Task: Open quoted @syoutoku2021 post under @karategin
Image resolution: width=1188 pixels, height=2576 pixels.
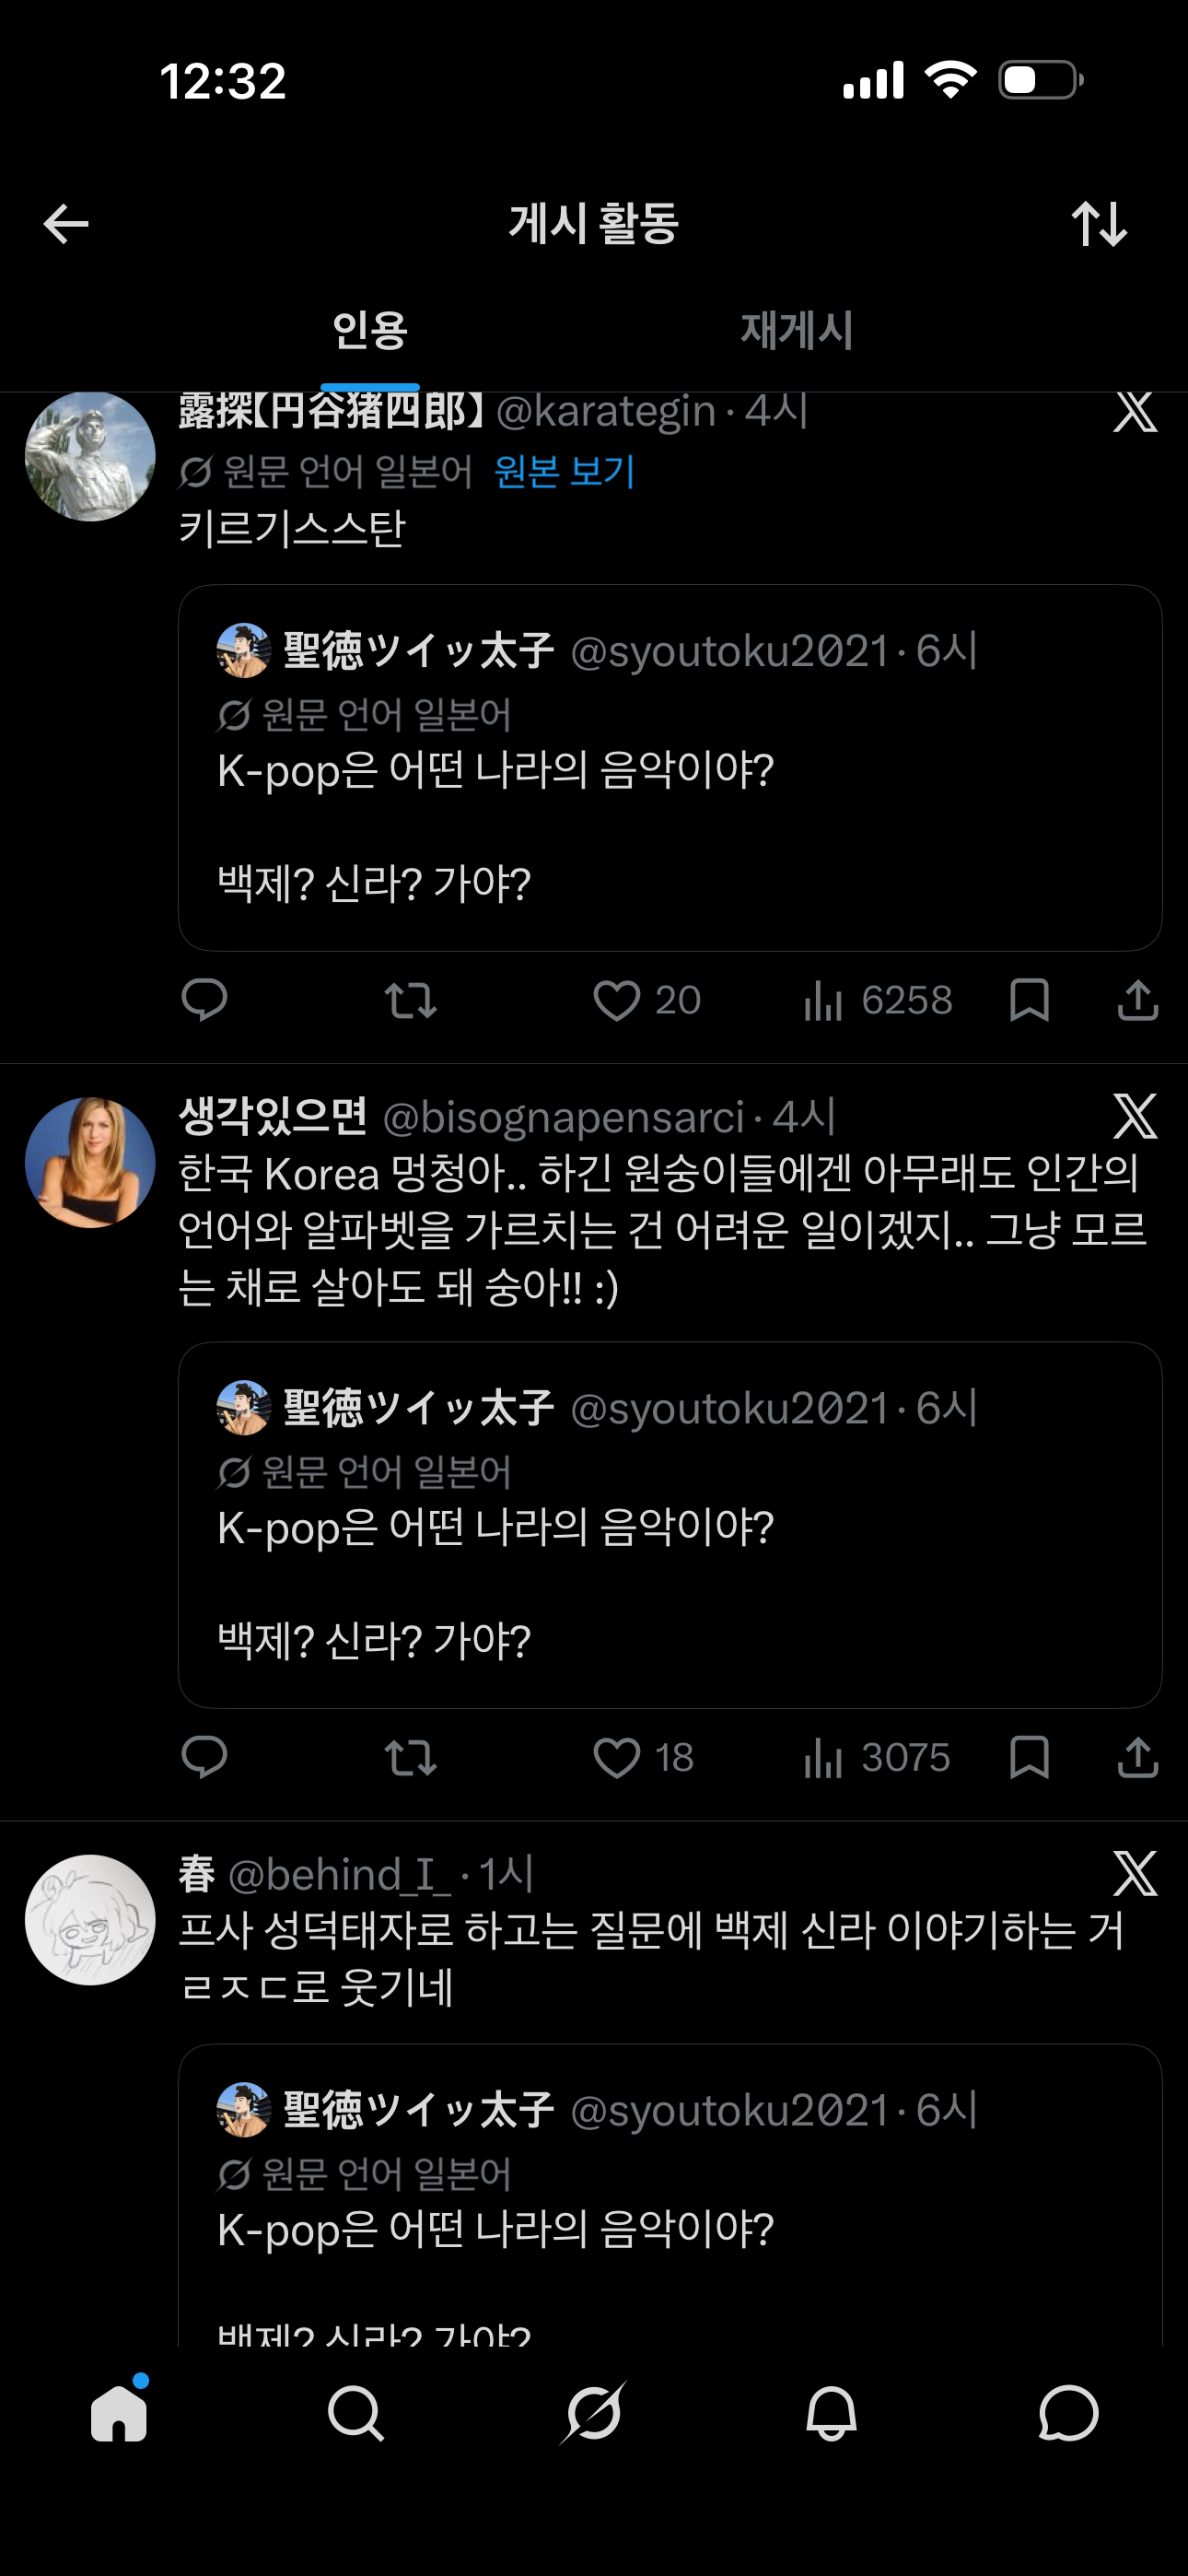Action: (x=670, y=768)
